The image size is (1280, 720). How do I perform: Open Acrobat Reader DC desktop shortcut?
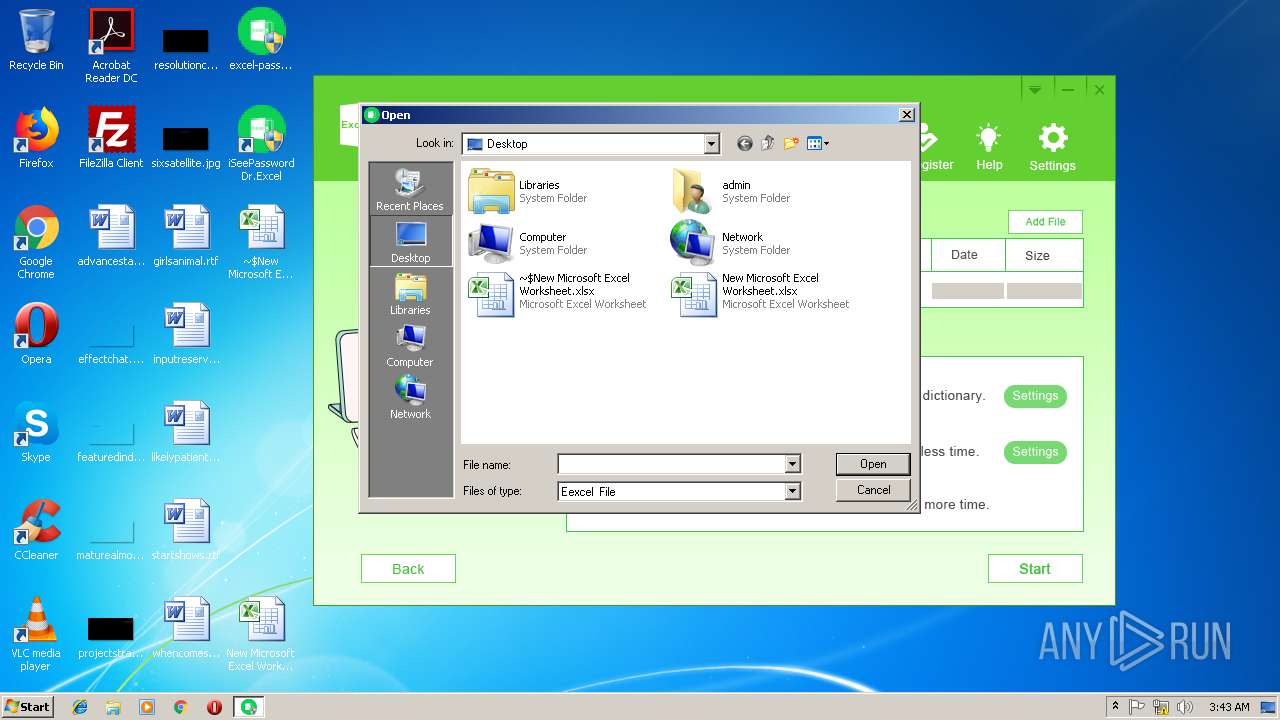tap(111, 46)
